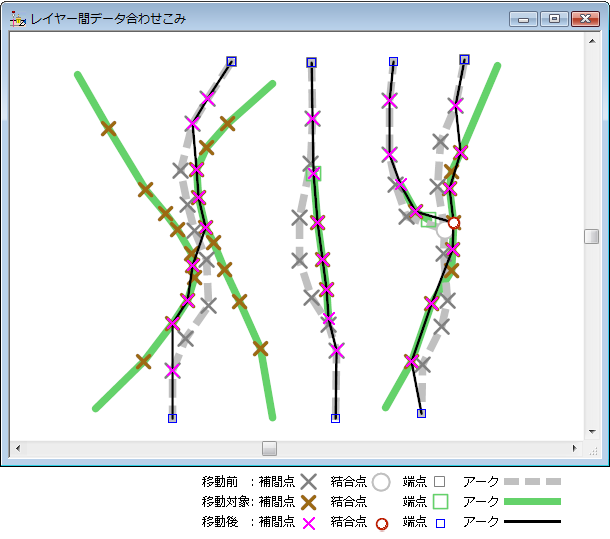Click the vertical scrollbar thumb

tap(592, 236)
